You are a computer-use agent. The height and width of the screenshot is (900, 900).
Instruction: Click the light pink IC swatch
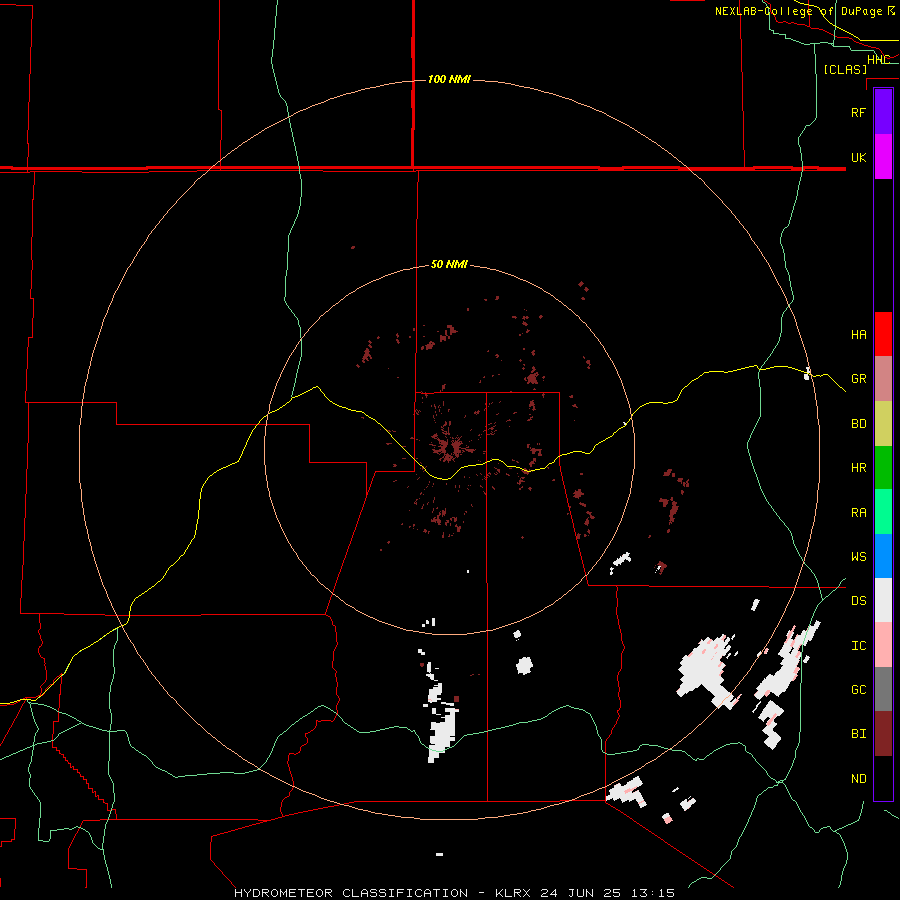coord(883,645)
